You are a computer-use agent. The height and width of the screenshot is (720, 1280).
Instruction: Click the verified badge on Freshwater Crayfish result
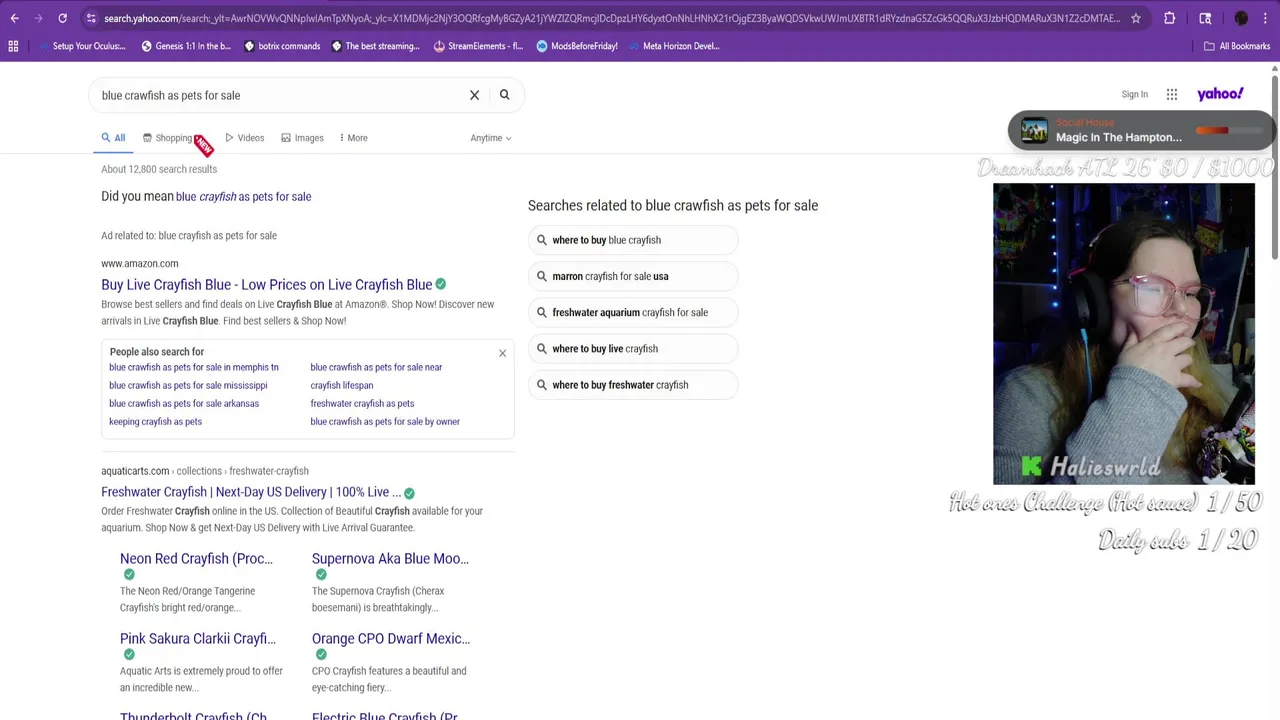409,492
